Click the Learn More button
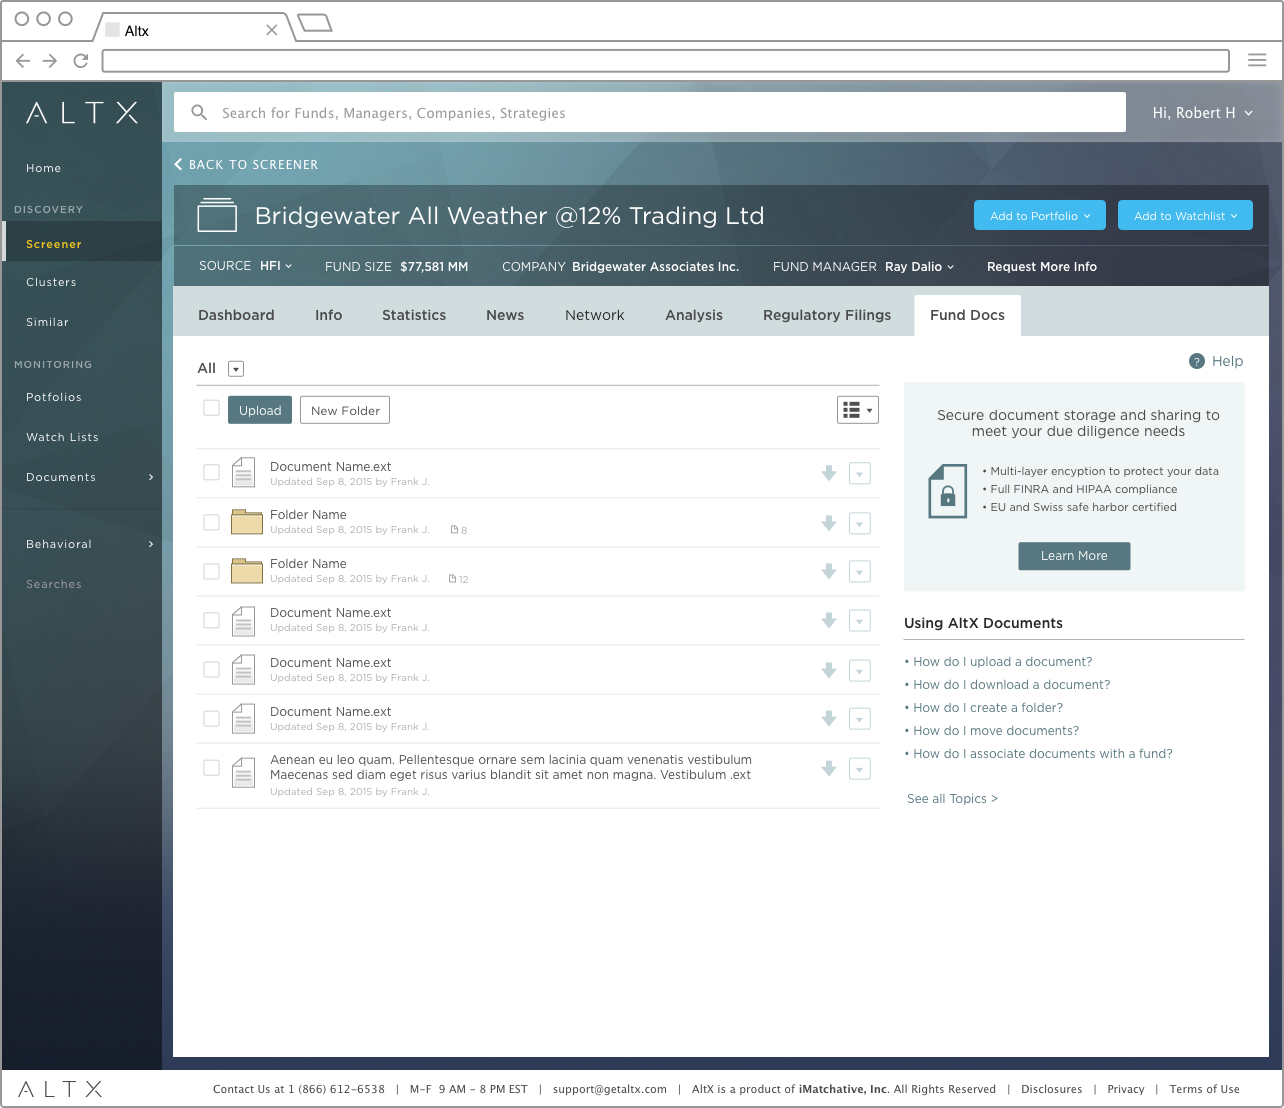The width and height of the screenshot is (1284, 1108). [1074, 556]
